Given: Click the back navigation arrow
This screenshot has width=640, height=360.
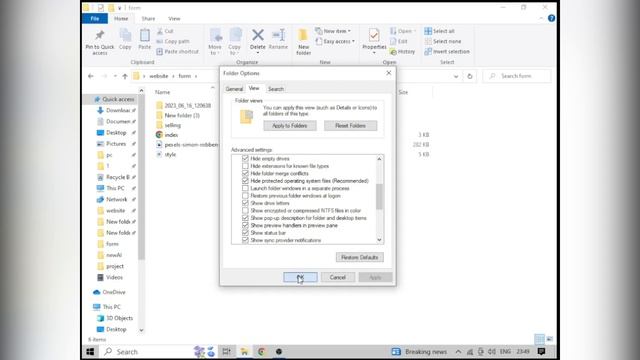Looking at the screenshot, I should (x=91, y=76).
